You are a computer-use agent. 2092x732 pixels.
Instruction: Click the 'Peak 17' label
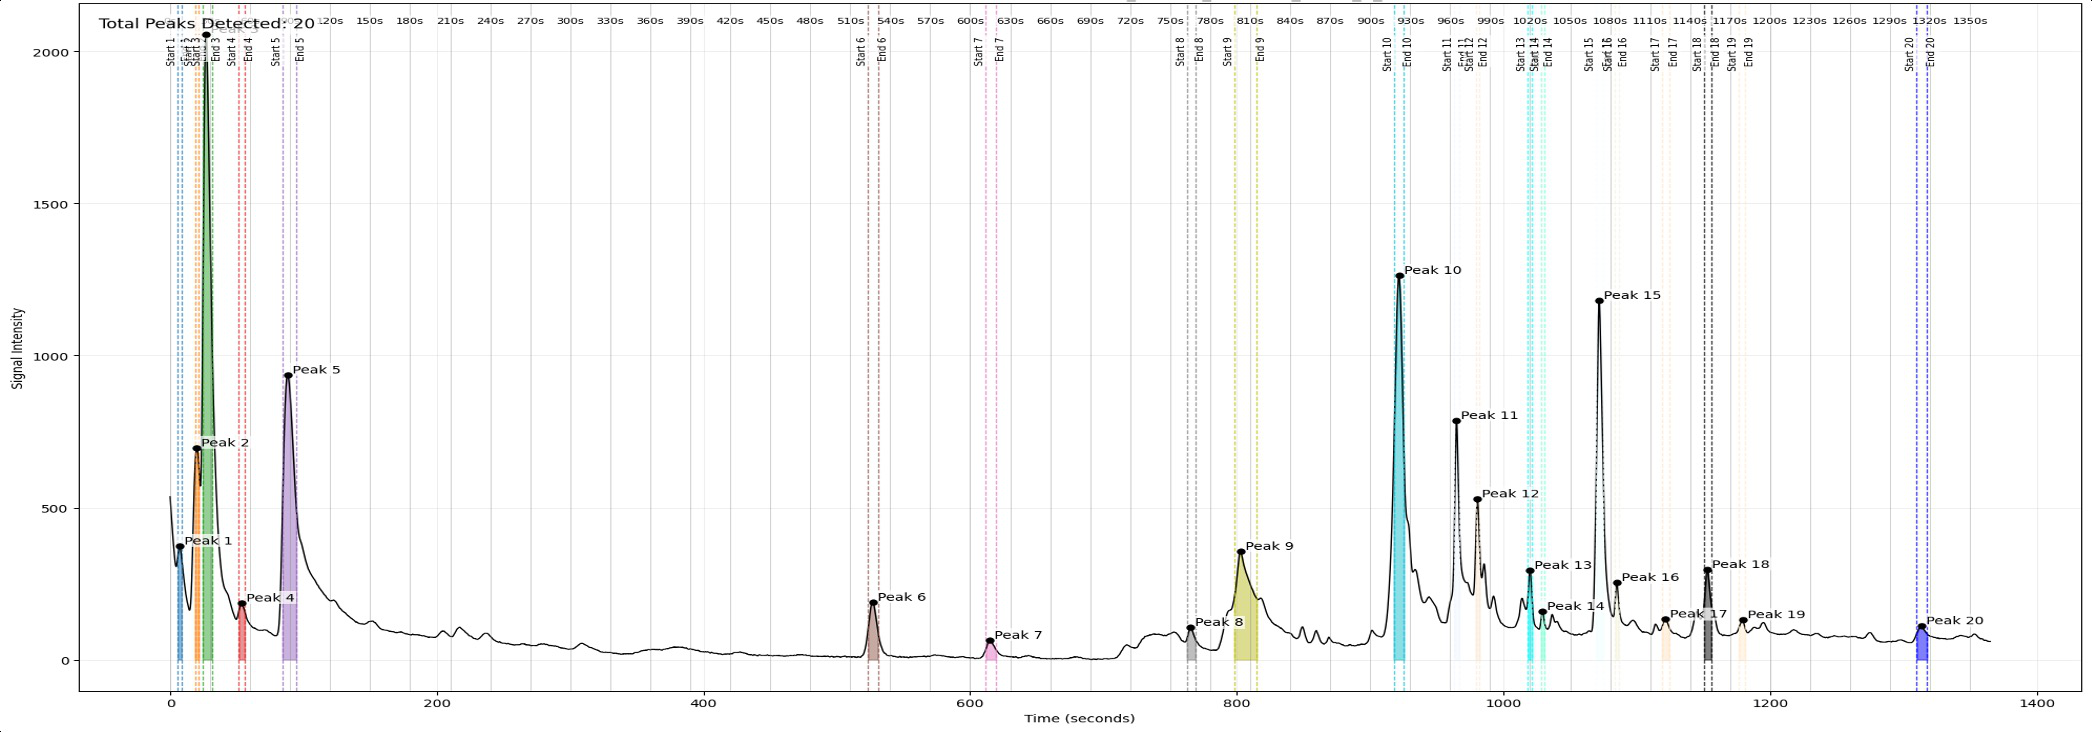tap(1698, 614)
